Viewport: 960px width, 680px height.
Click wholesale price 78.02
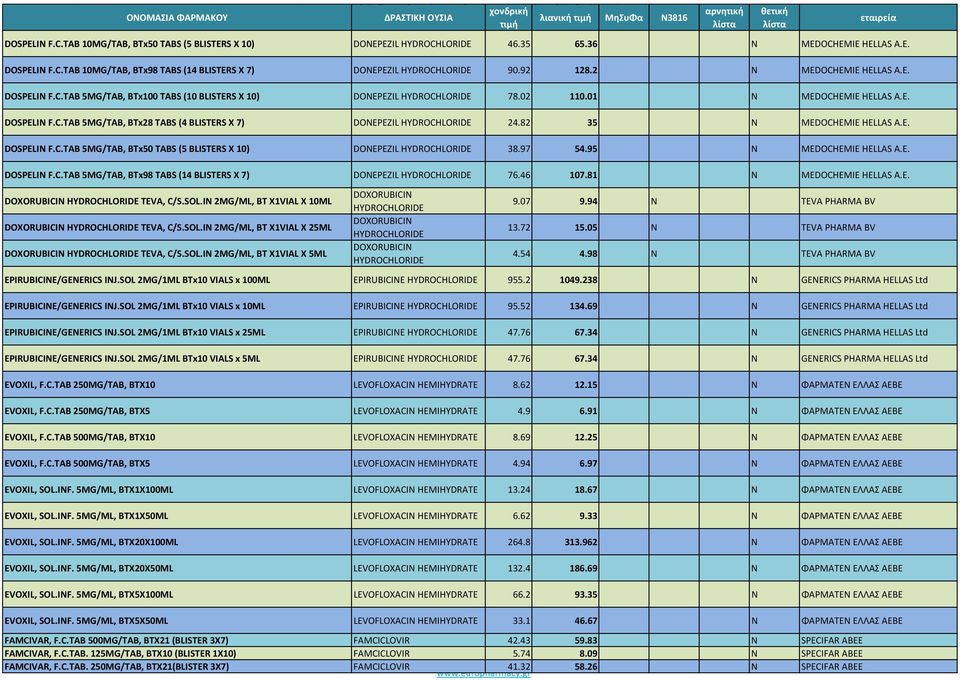[519, 97]
